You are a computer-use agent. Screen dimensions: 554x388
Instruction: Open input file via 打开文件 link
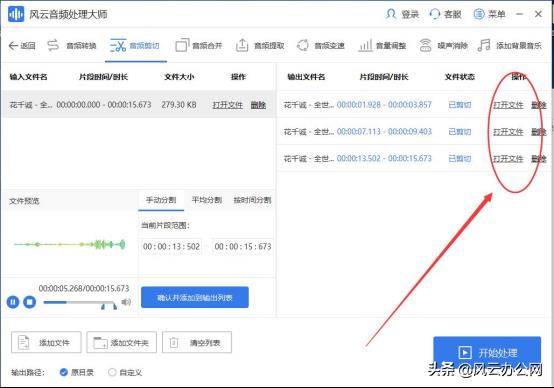pyautogui.click(x=228, y=105)
